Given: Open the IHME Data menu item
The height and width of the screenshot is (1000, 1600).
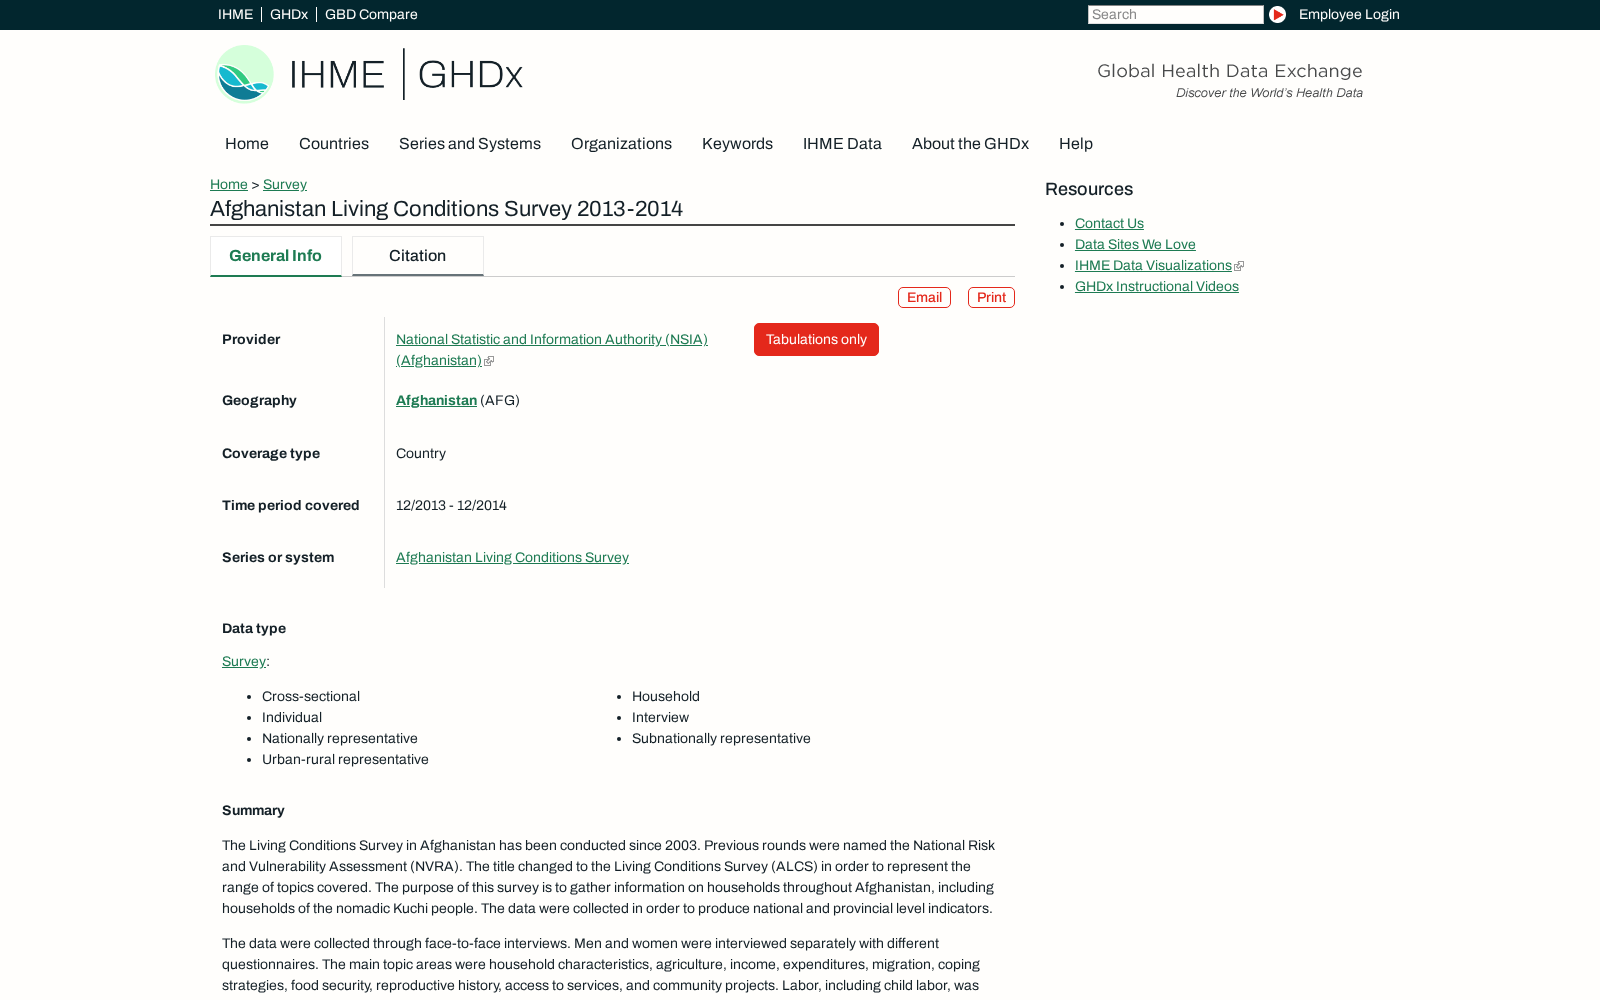Looking at the screenshot, I should pos(842,144).
